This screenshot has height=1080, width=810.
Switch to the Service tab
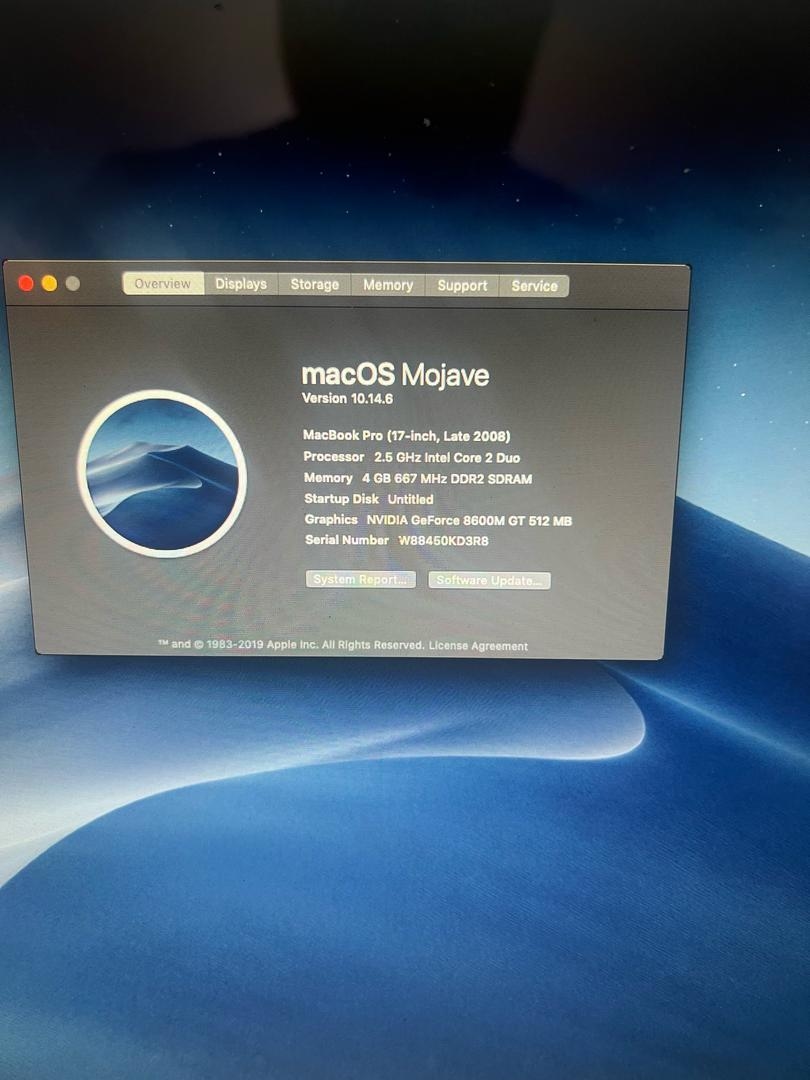click(534, 286)
